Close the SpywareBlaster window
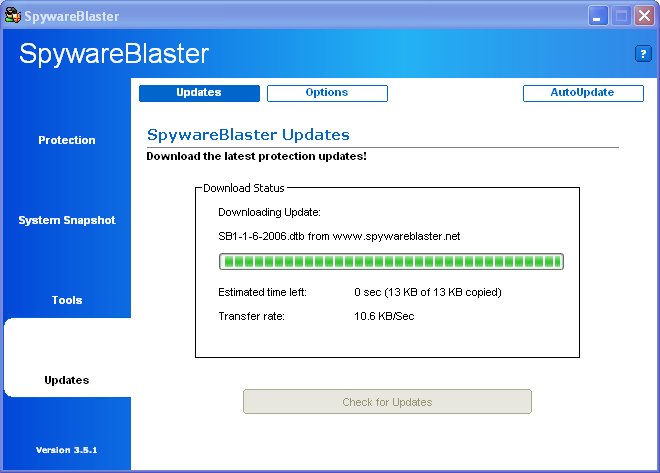Viewport: 660px width, 473px height. tap(644, 16)
